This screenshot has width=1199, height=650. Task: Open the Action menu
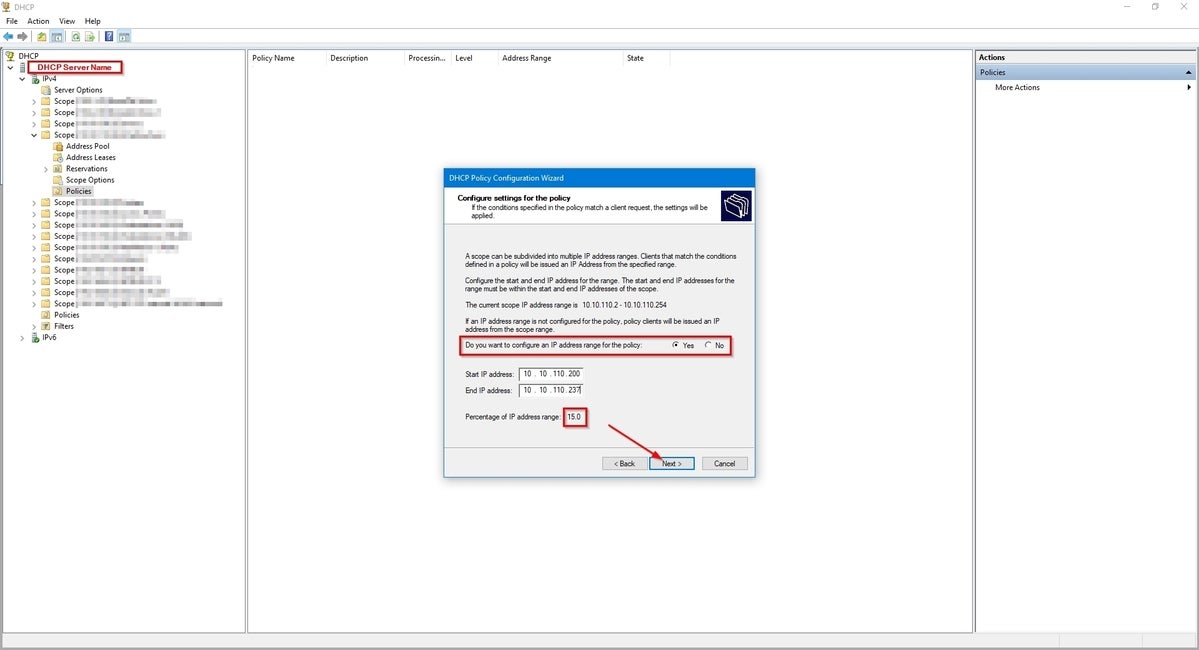click(x=38, y=21)
